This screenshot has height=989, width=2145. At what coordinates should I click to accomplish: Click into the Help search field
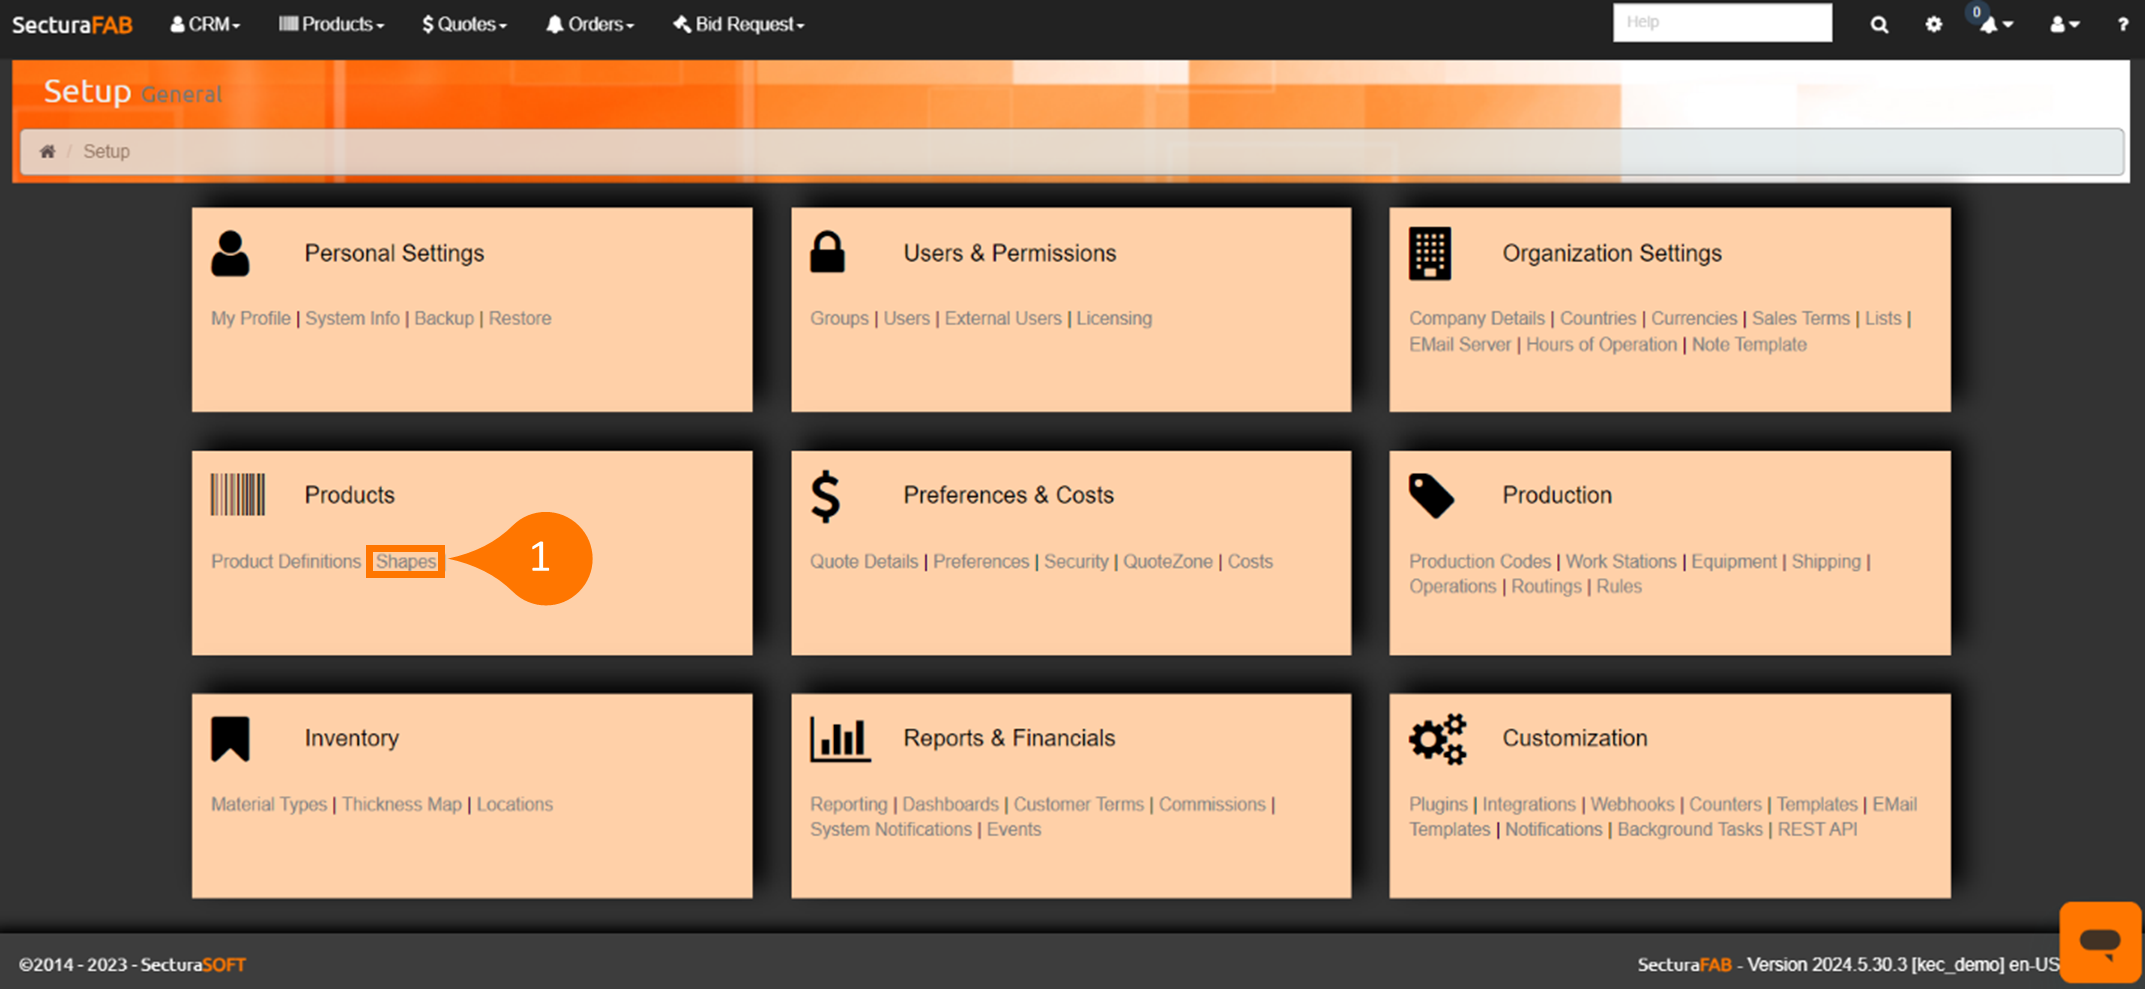pyautogui.click(x=1722, y=22)
